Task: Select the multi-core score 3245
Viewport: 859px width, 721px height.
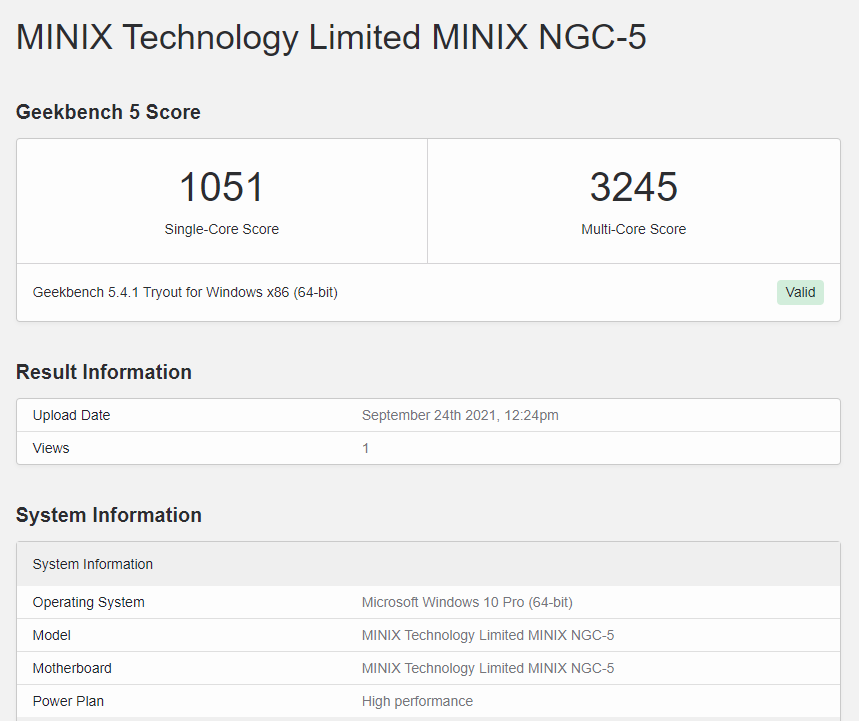Action: click(634, 187)
